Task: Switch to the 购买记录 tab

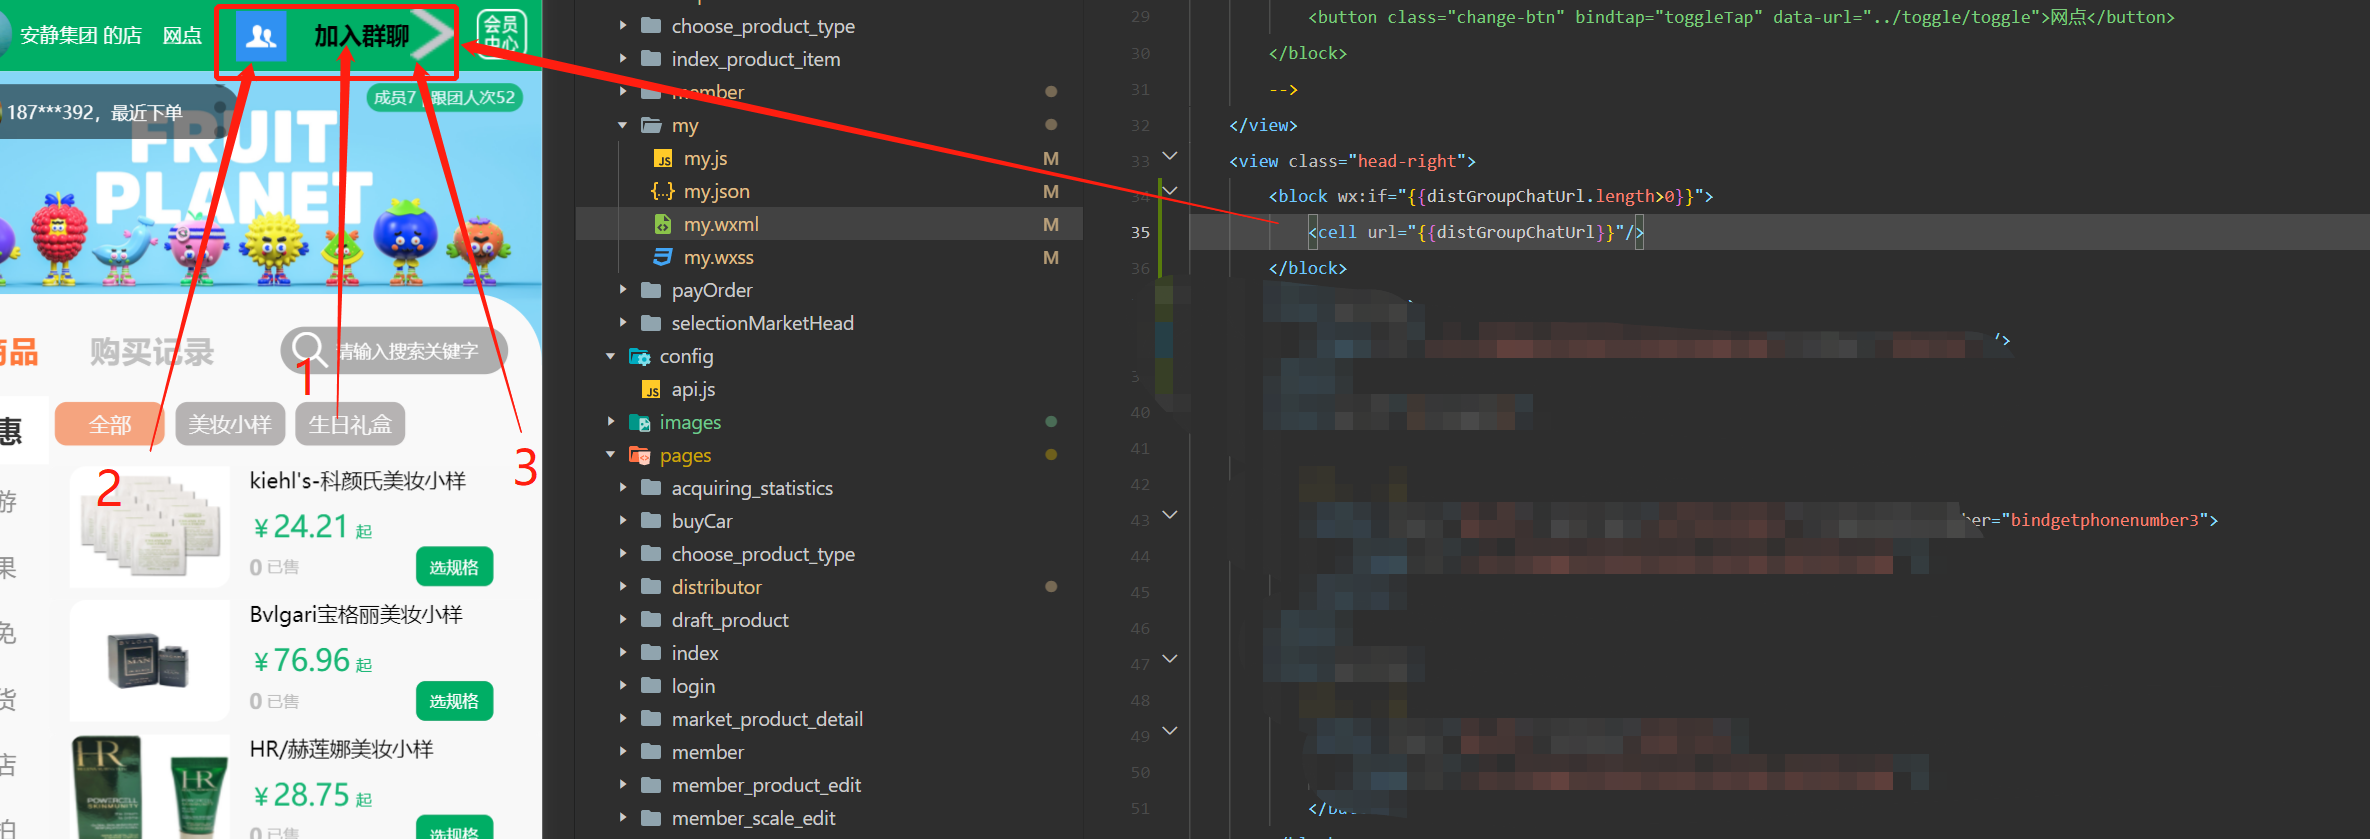Action: click(x=152, y=352)
